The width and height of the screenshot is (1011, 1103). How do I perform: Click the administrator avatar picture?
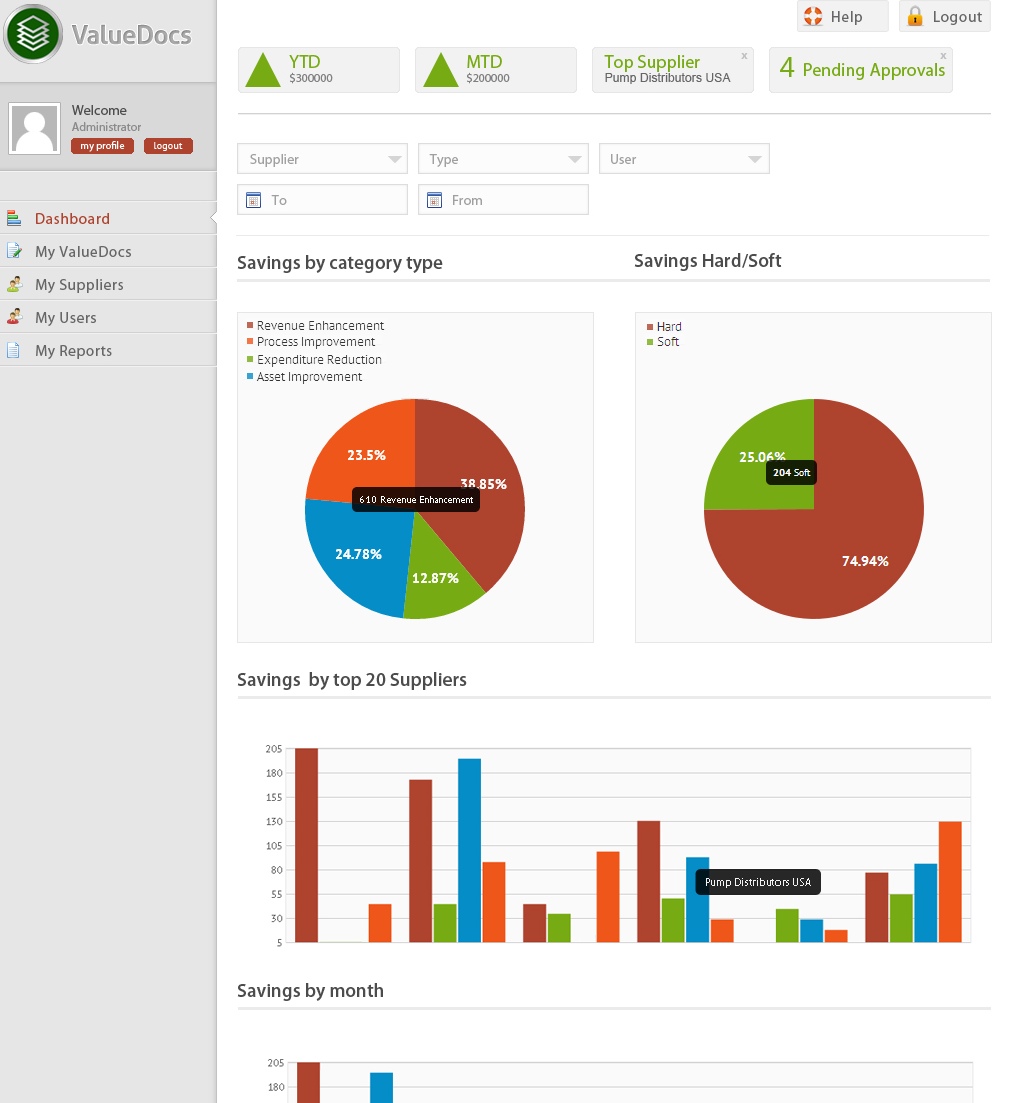pos(34,129)
